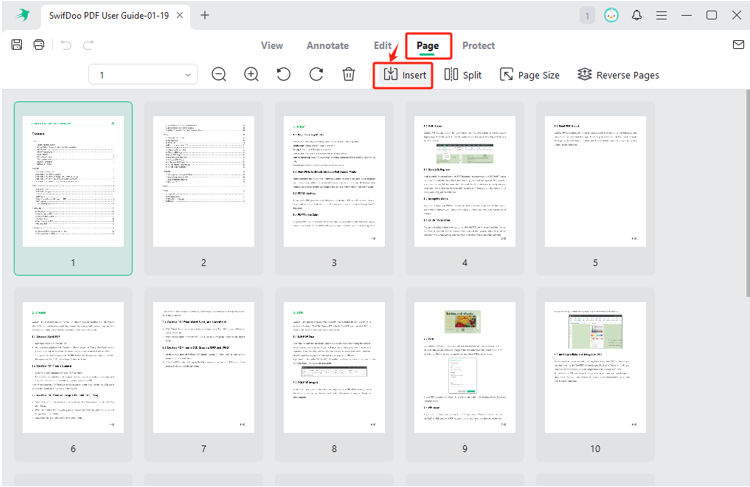This screenshot has height=487, width=750.
Task: Open notifications bell
Action: point(637,15)
